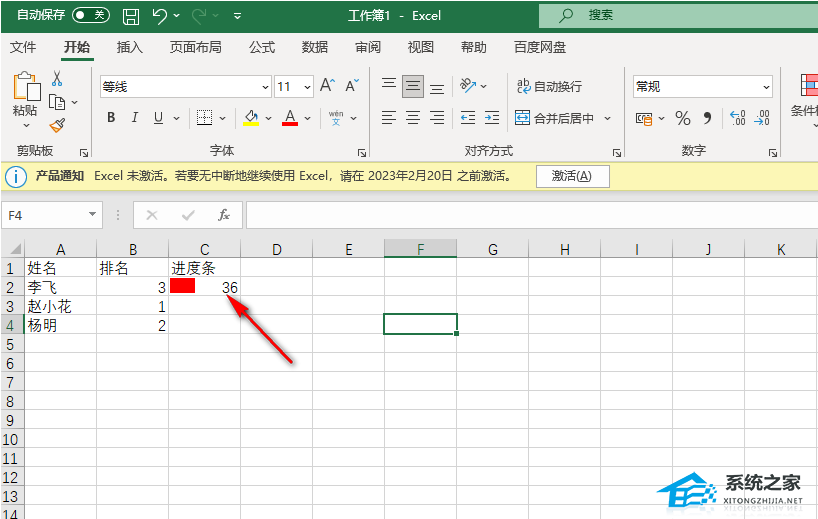This screenshot has width=818, height=519.
Task: Click the yellow fill color swatch
Action: [x=251, y=118]
